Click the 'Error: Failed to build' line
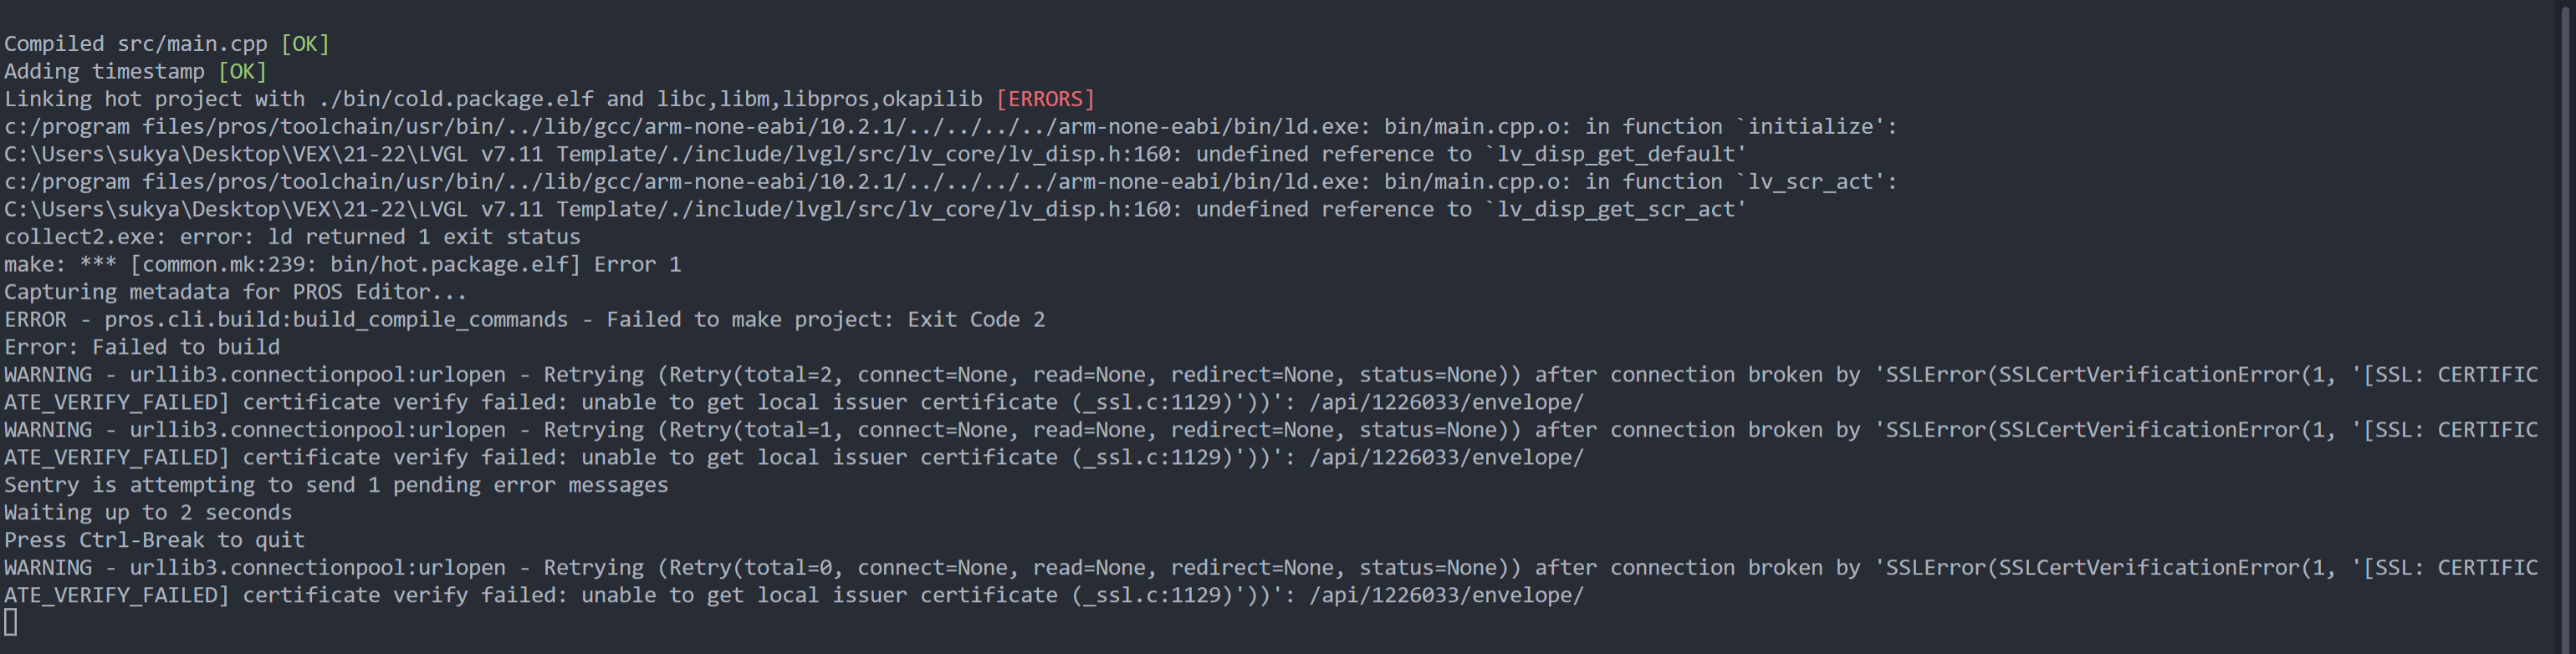Image resolution: width=2576 pixels, height=654 pixels. (142, 347)
